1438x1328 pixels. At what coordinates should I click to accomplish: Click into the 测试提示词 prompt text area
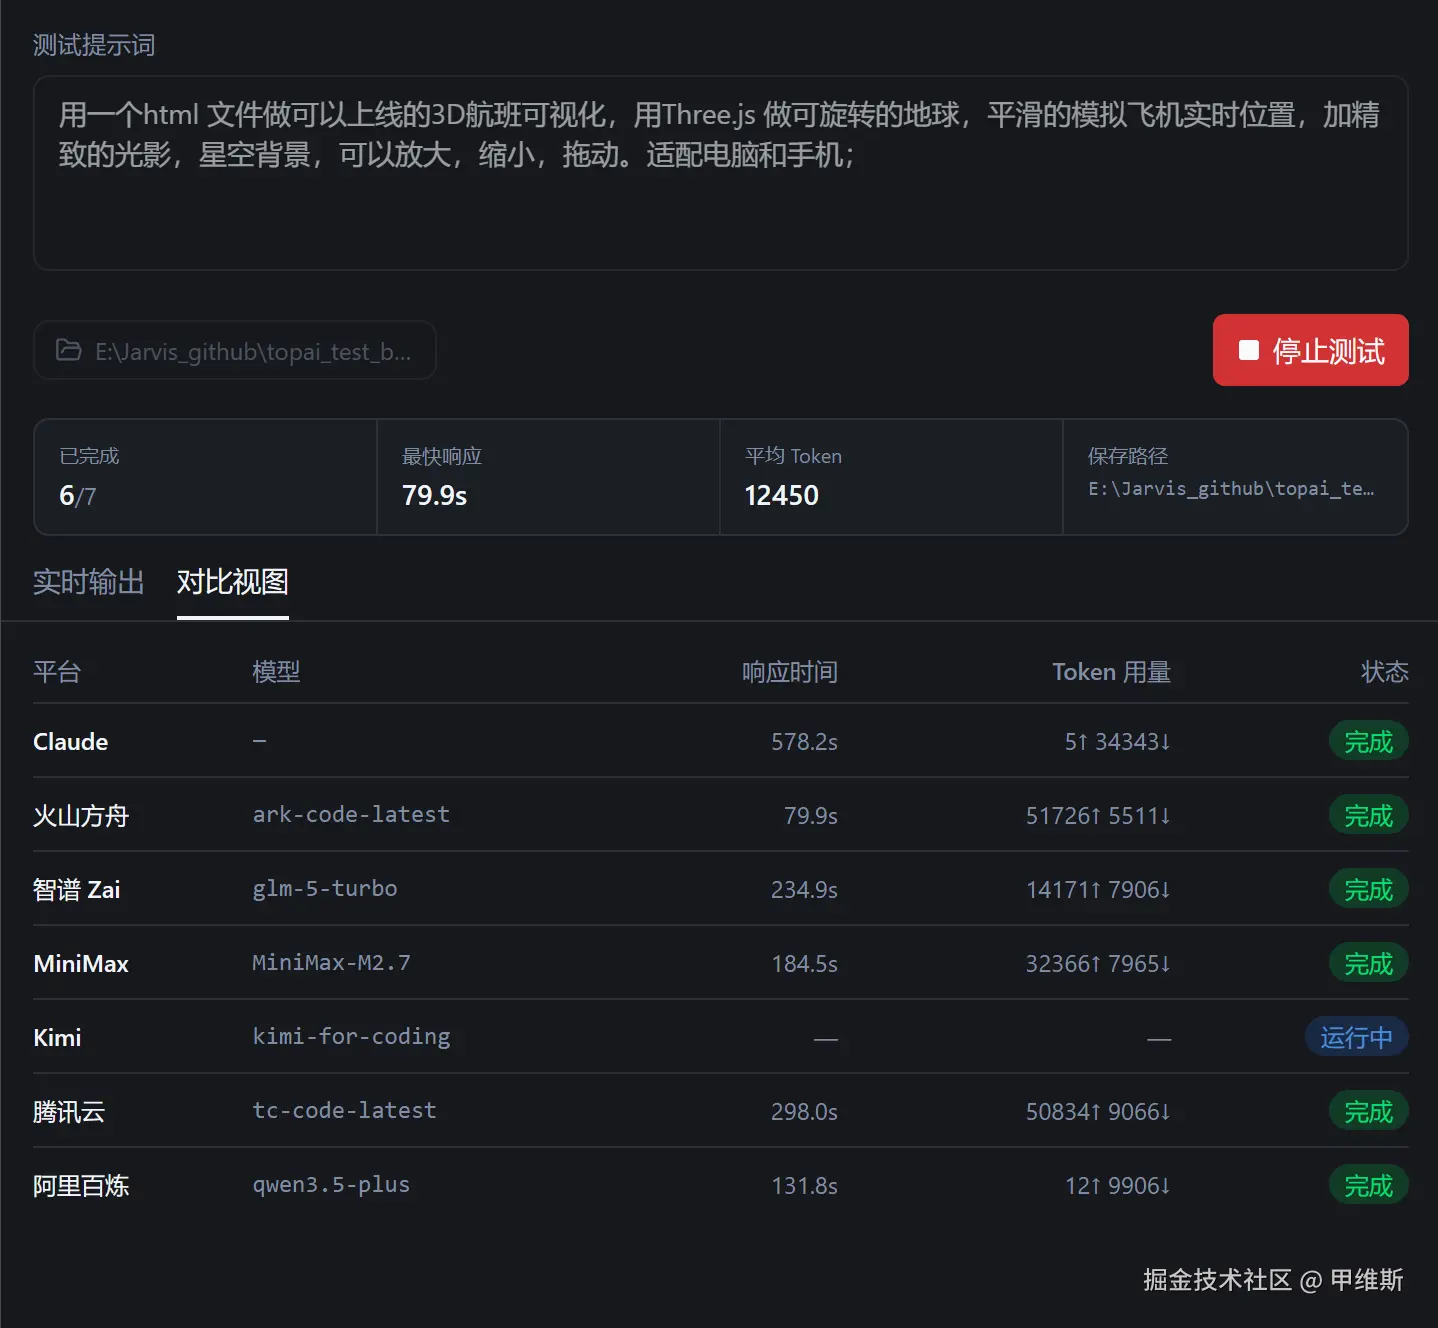(x=720, y=173)
